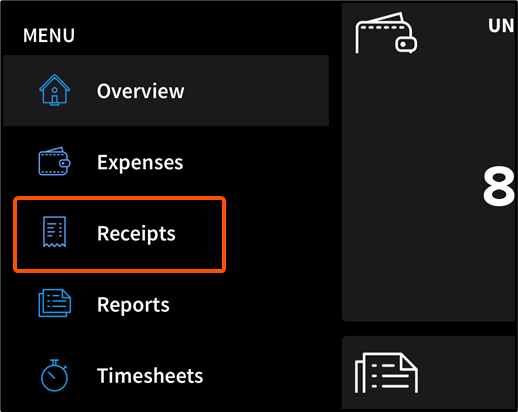The width and height of the screenshot is (518, 412).
Task: Click blank area of the bottom reports card
Action: click(467, 373)
